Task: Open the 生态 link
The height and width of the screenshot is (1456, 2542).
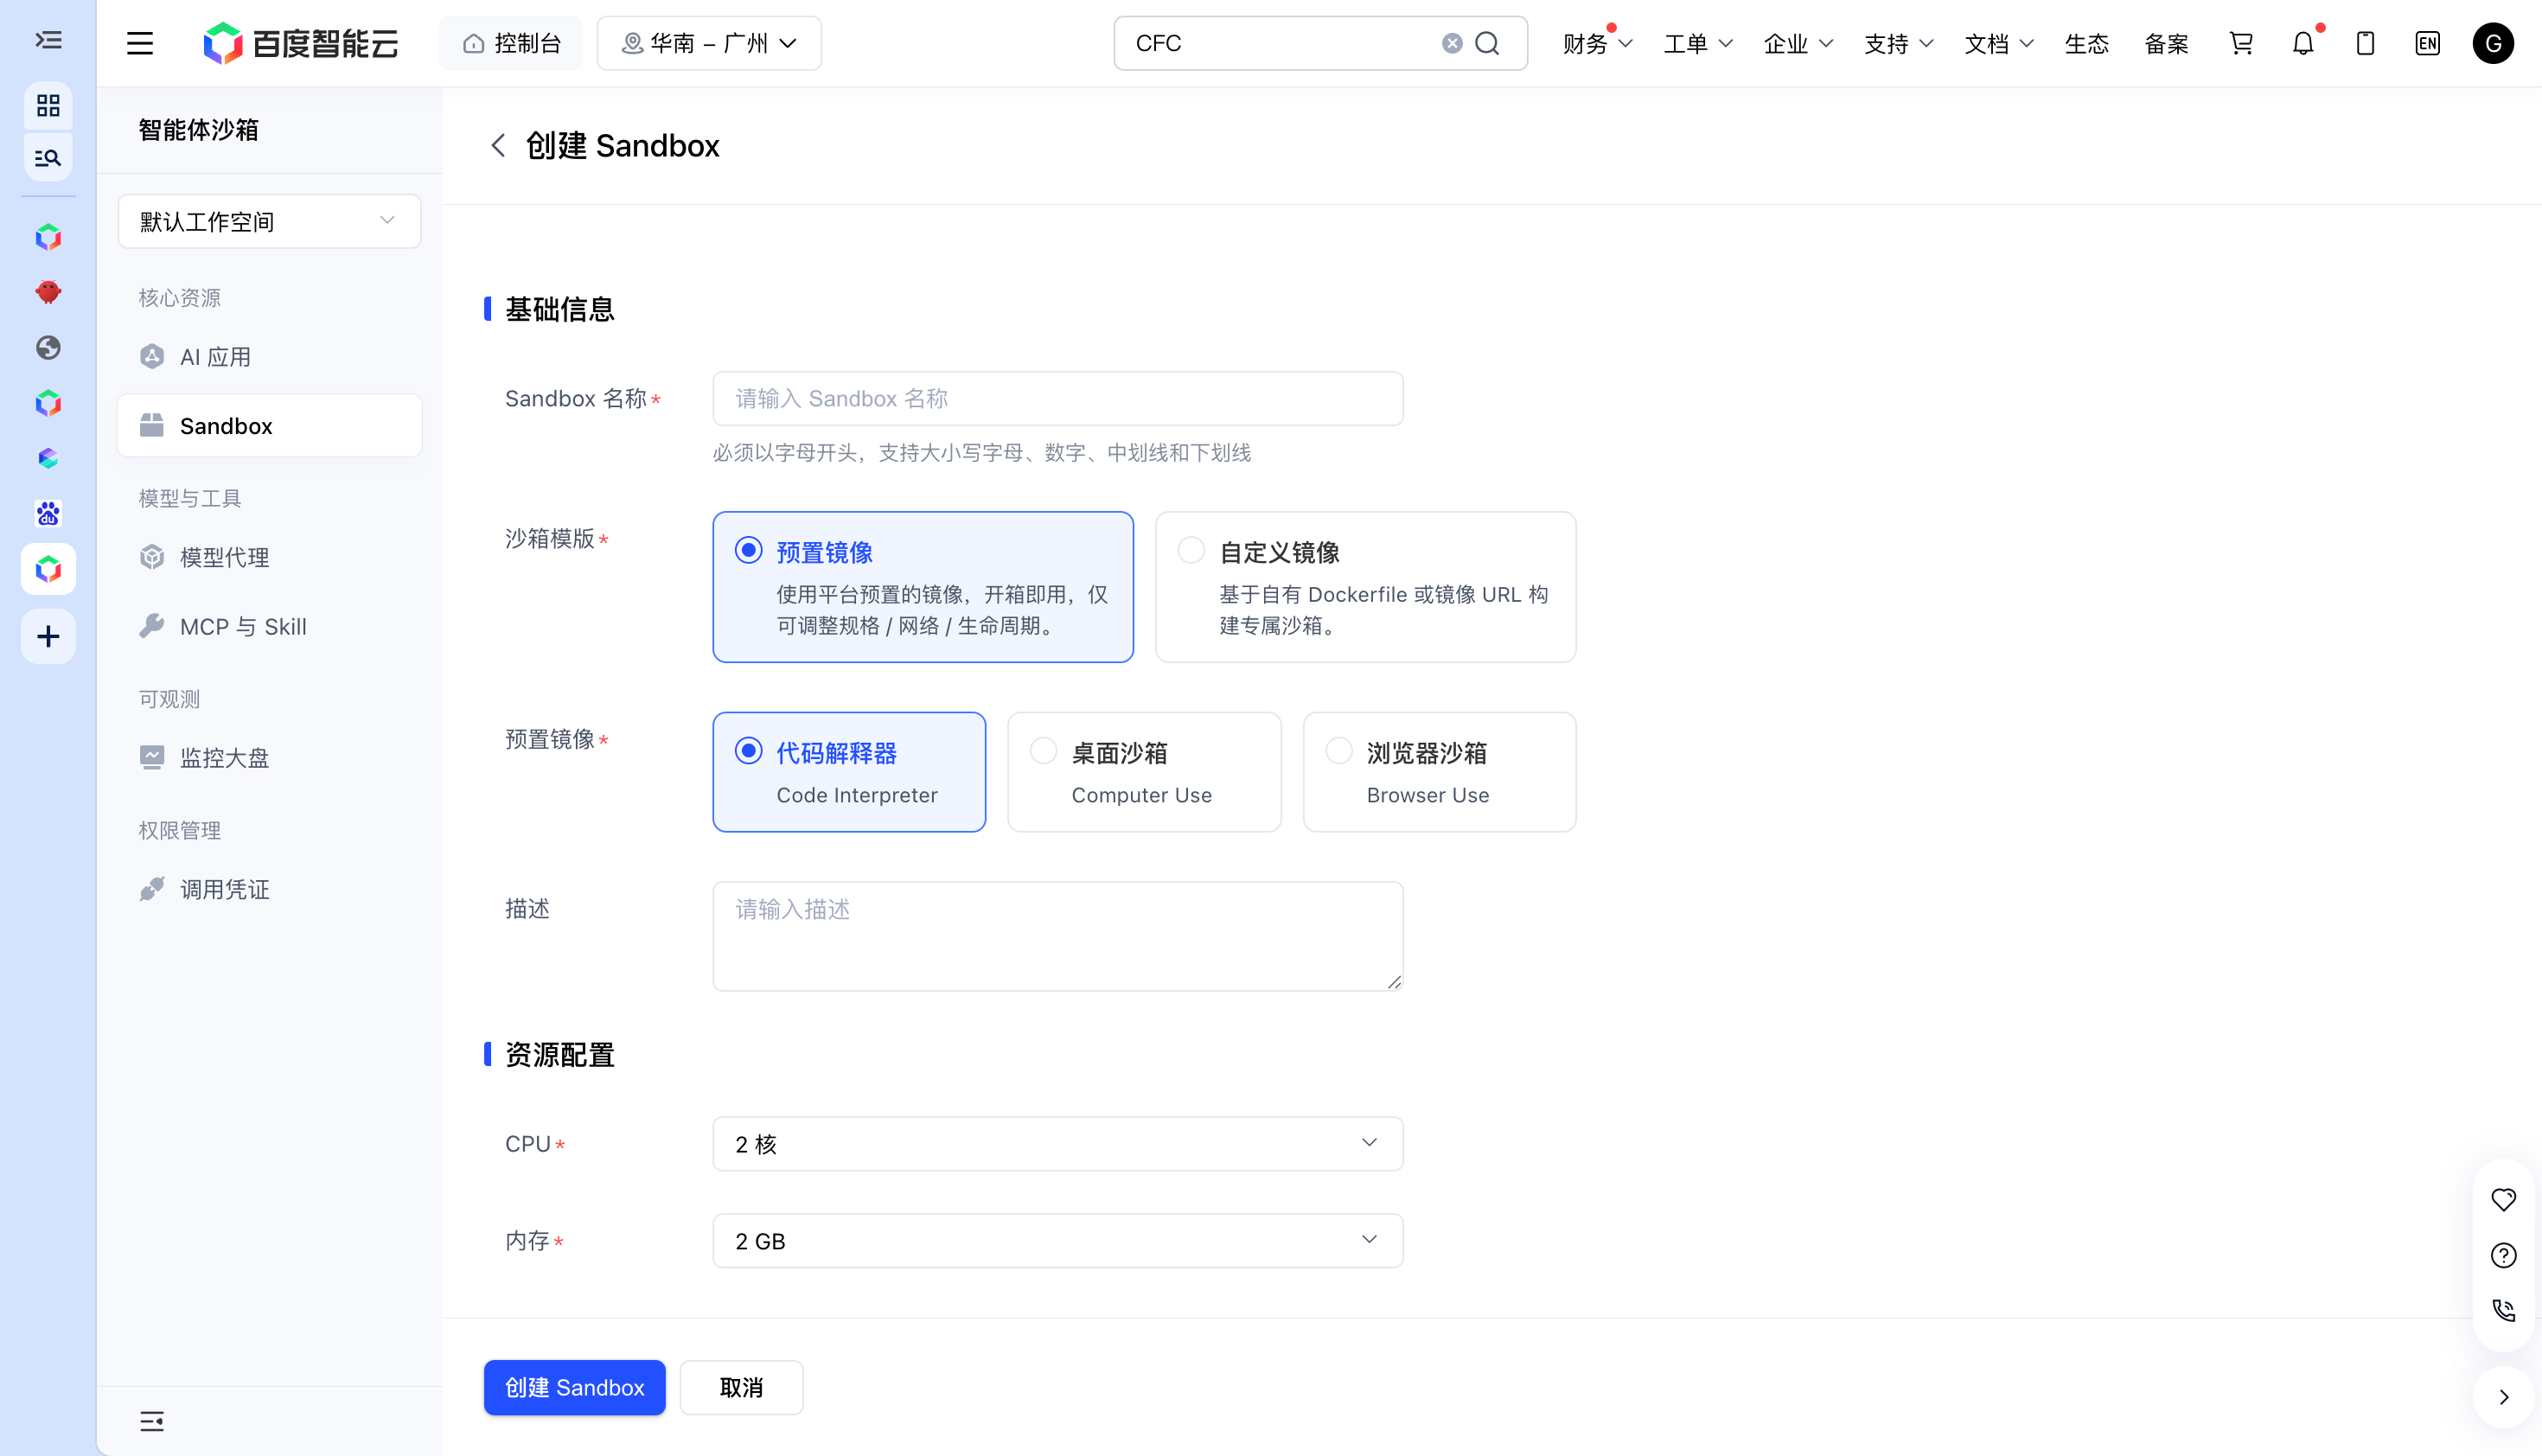Action: (2086, 43)
